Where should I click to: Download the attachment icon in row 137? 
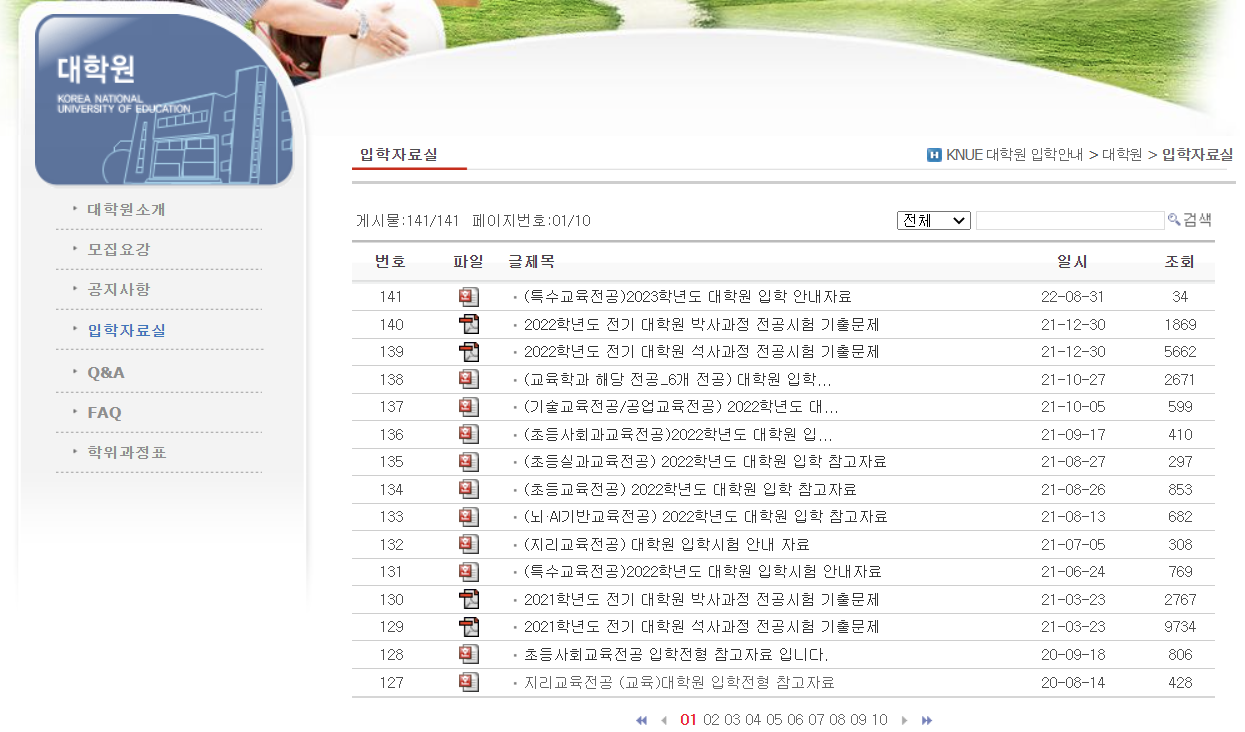point(468,407)
